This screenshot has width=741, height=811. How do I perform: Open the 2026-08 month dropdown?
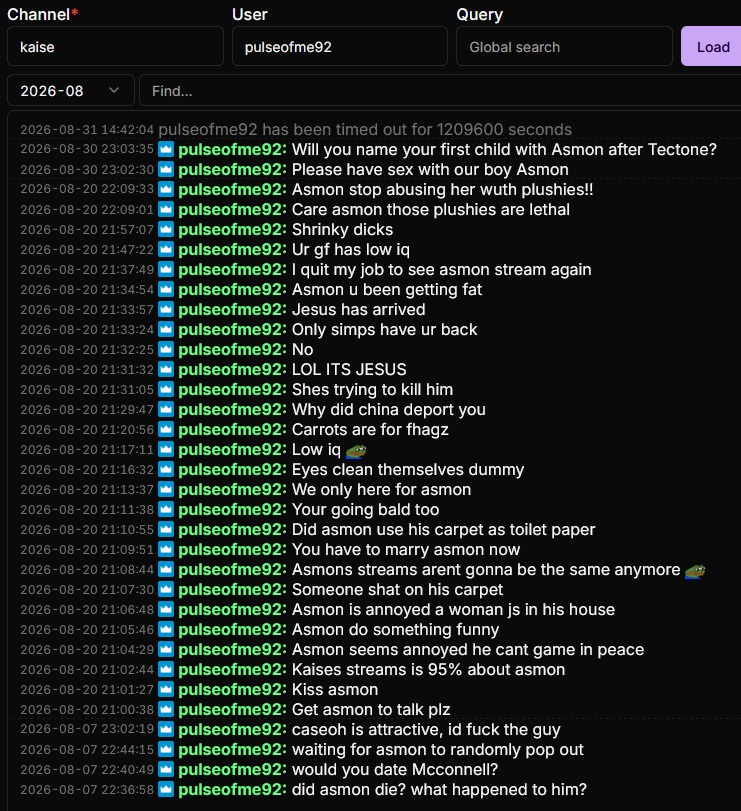[x=71, y=91]
